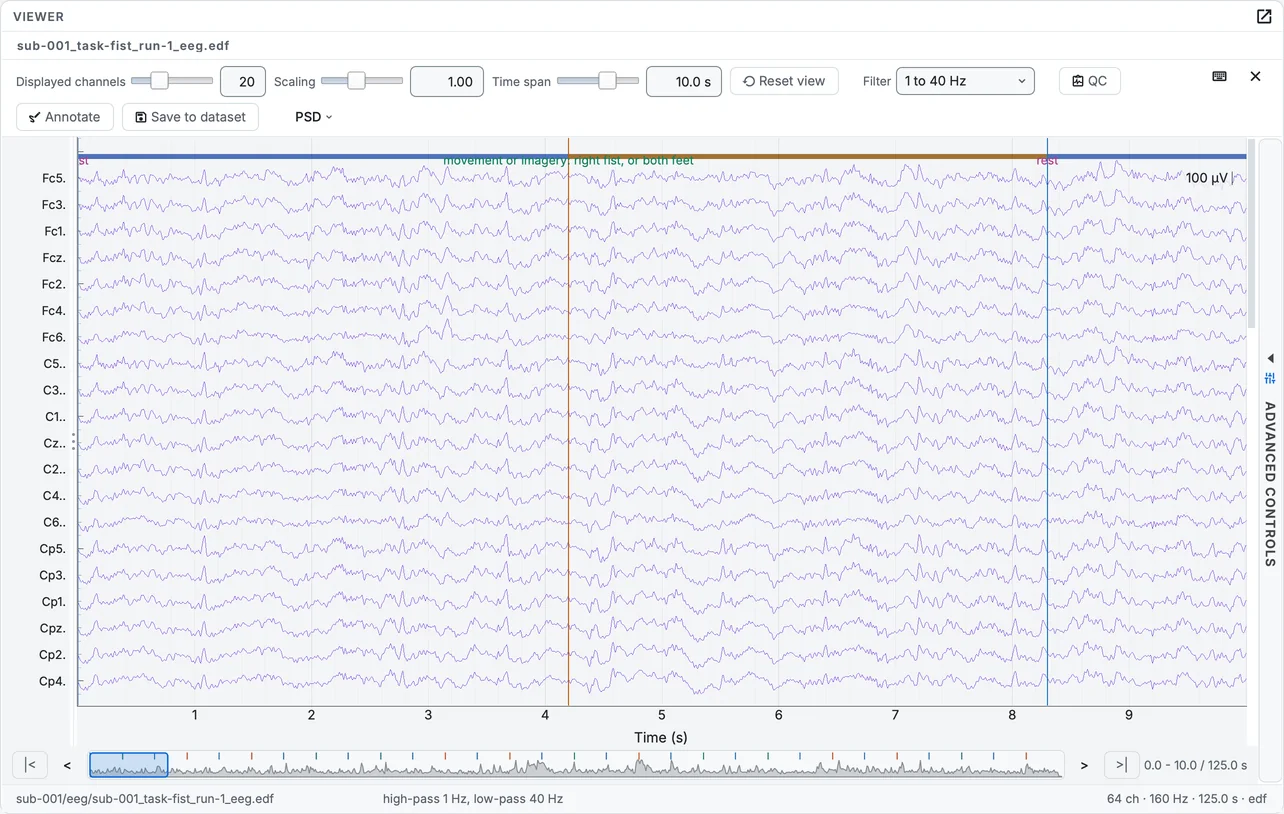Click the status bar path sub-001/eeg file

(145, 799)
